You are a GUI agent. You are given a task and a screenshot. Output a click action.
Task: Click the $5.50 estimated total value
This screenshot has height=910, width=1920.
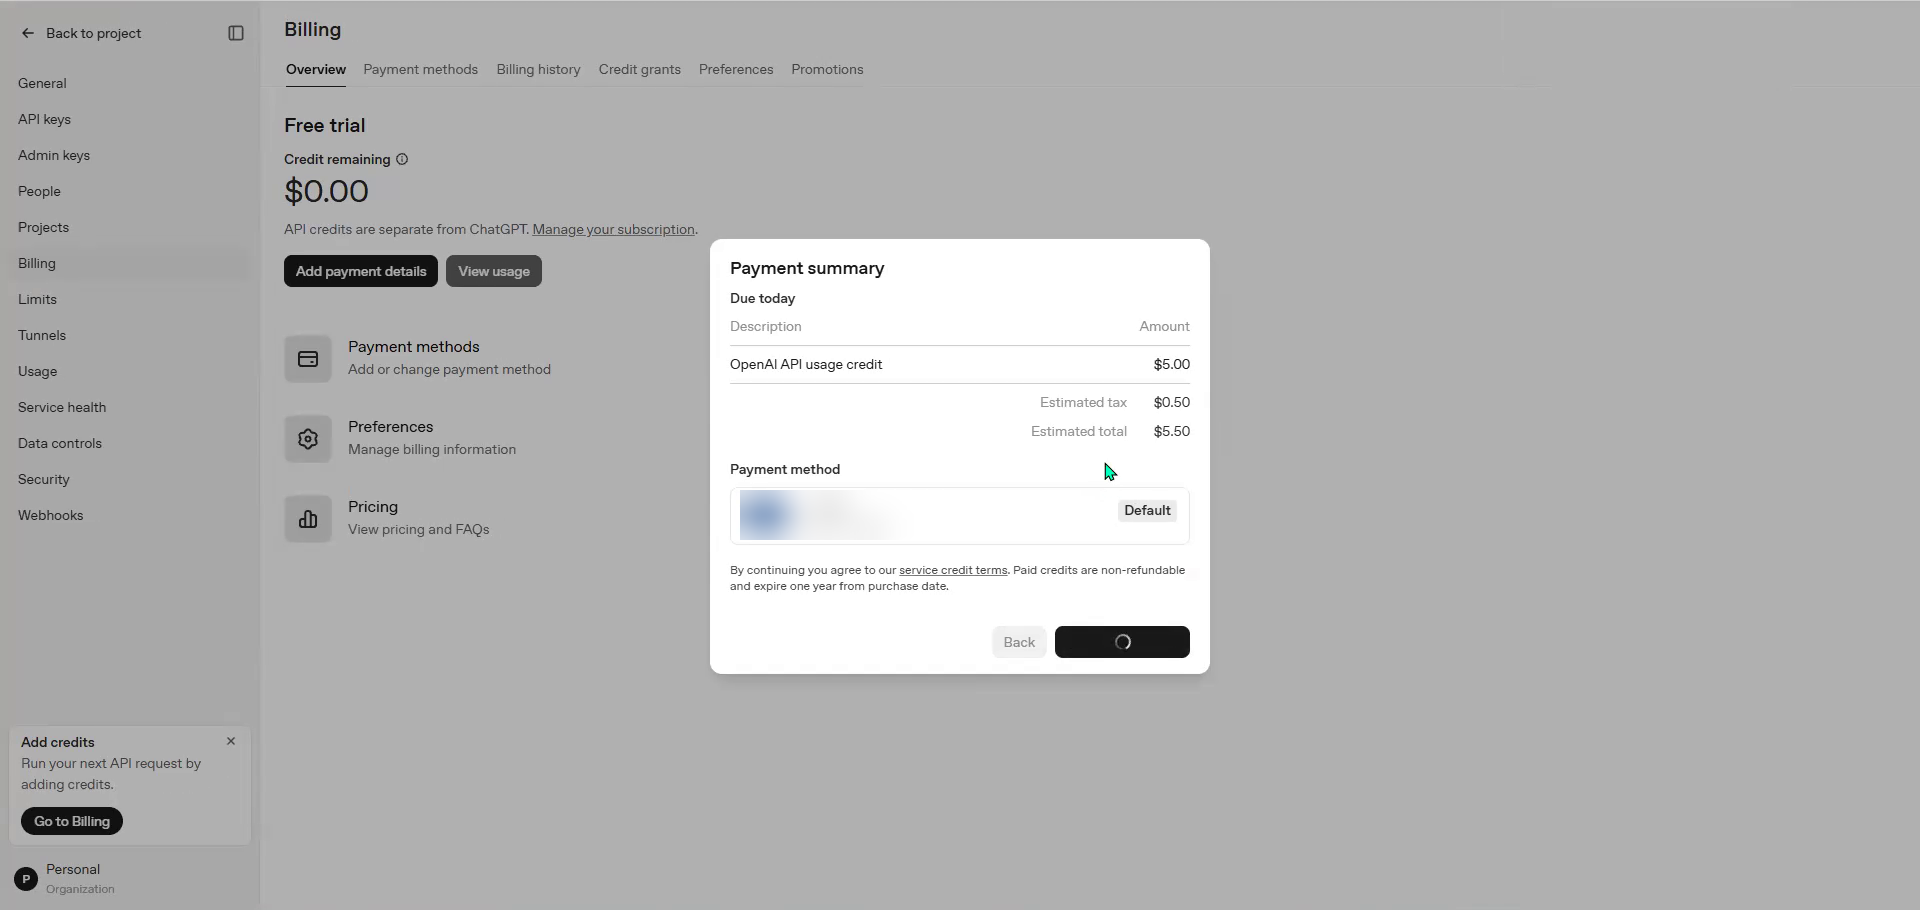pyautogui.click(x=1171, y=431)
